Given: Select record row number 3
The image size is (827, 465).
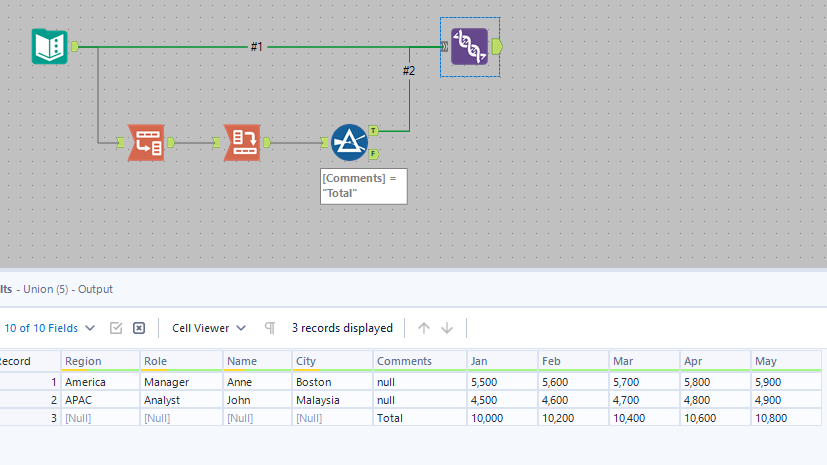Looking at the screenshot, I should 30,418.
